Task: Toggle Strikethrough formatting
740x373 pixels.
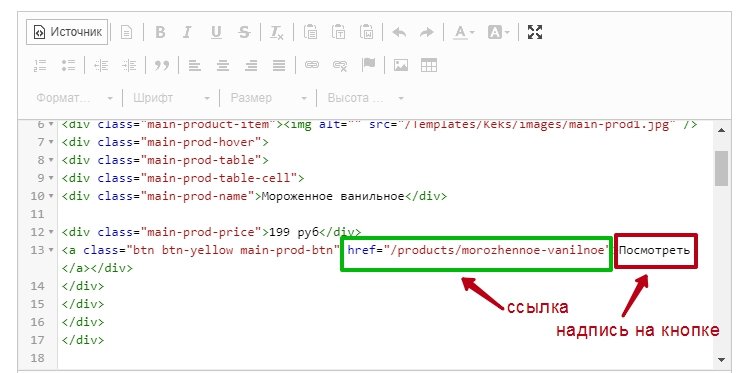Action: 244,33
